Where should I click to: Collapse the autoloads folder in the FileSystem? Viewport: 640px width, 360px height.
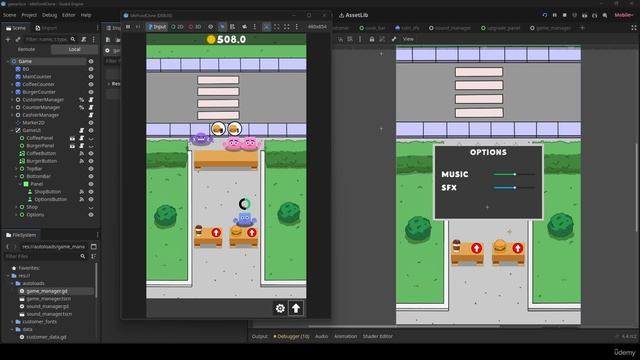click(12, 283)
